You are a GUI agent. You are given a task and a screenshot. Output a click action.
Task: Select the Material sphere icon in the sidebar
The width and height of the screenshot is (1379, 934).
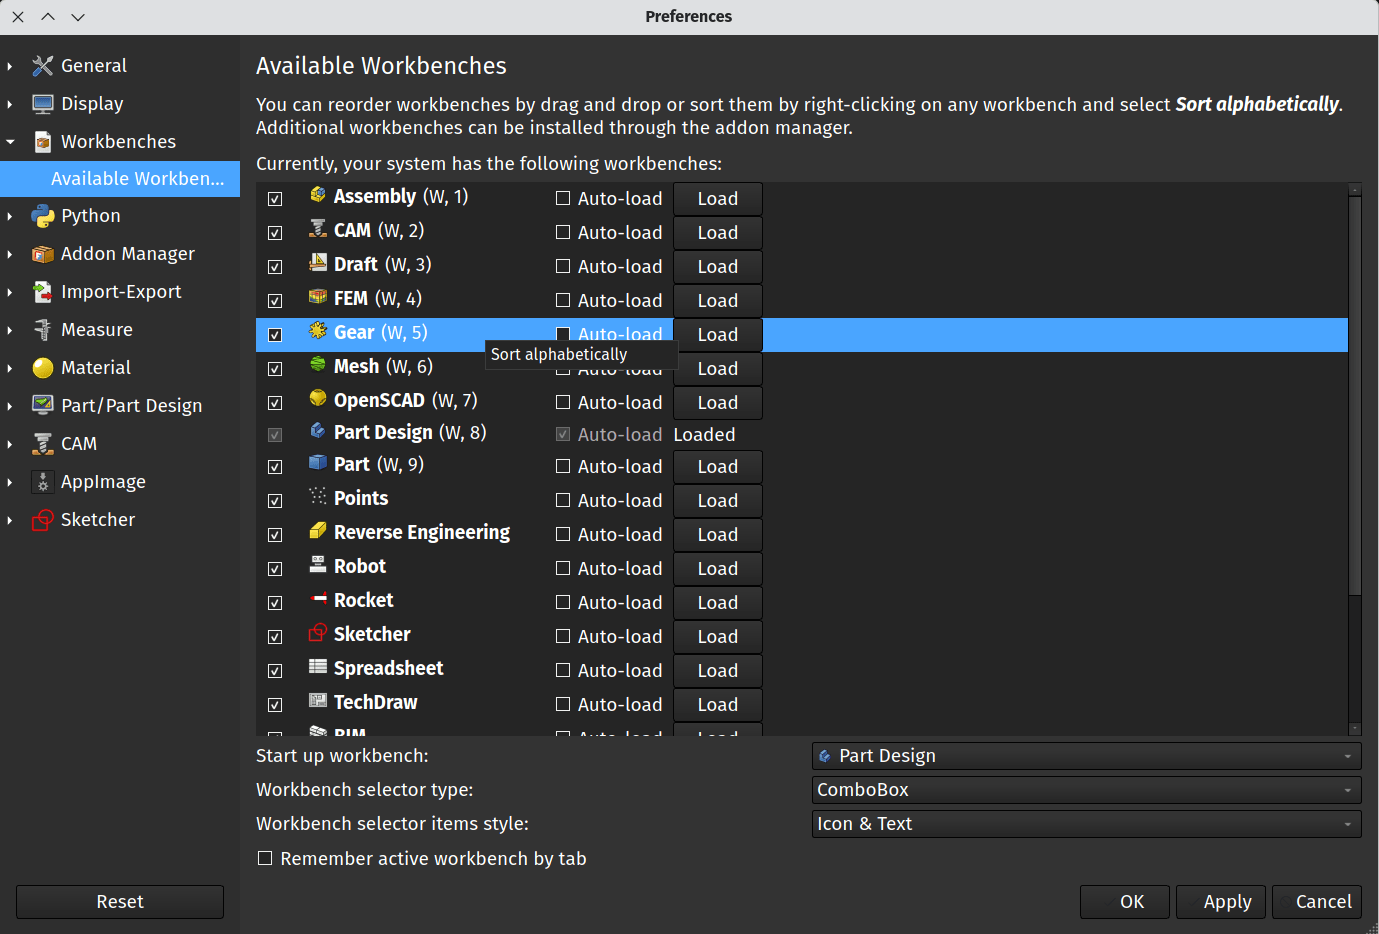click(43, 367)
